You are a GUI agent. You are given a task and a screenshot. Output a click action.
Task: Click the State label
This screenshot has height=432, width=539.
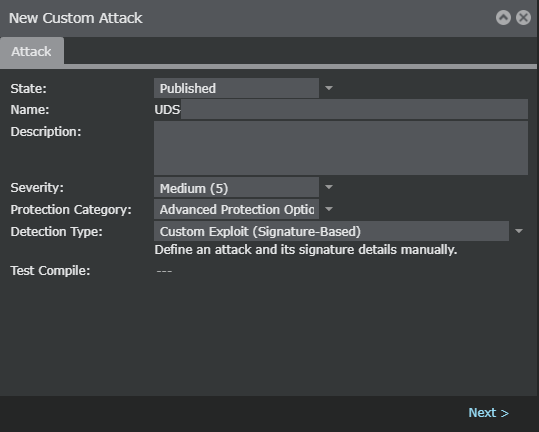[x=29, y=89]
